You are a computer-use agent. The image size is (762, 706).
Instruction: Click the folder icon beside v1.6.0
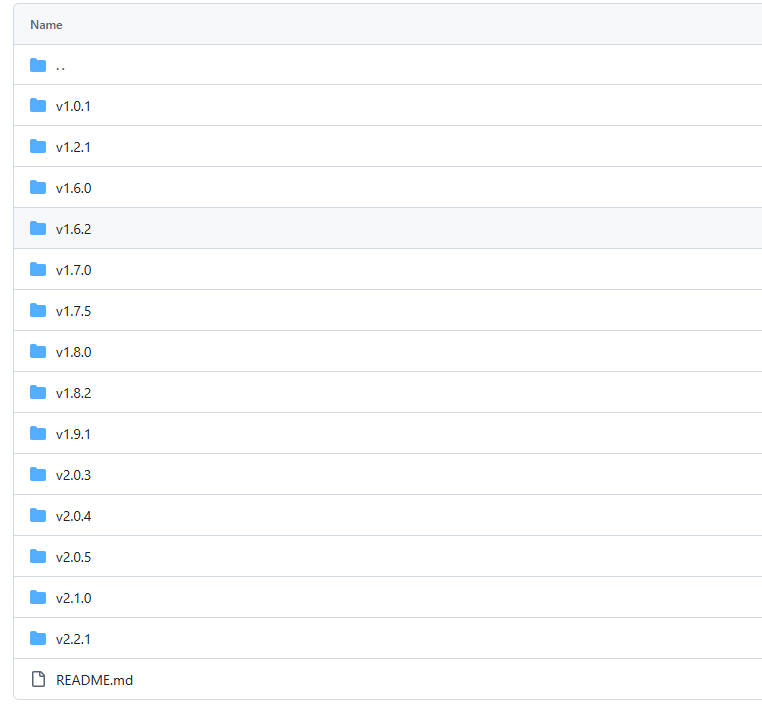point(38,188)
